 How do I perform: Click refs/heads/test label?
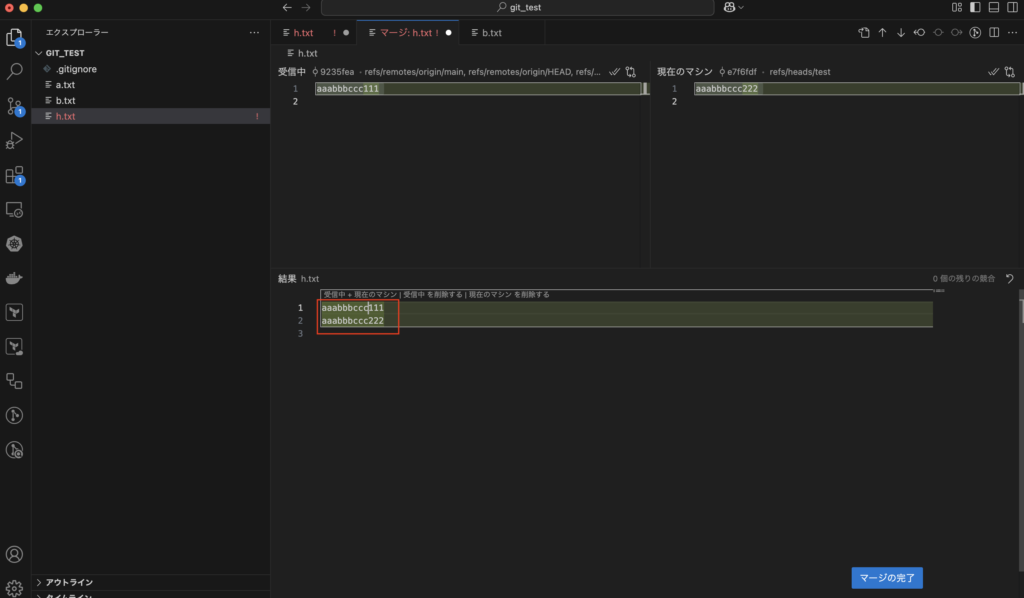(799, 72)
